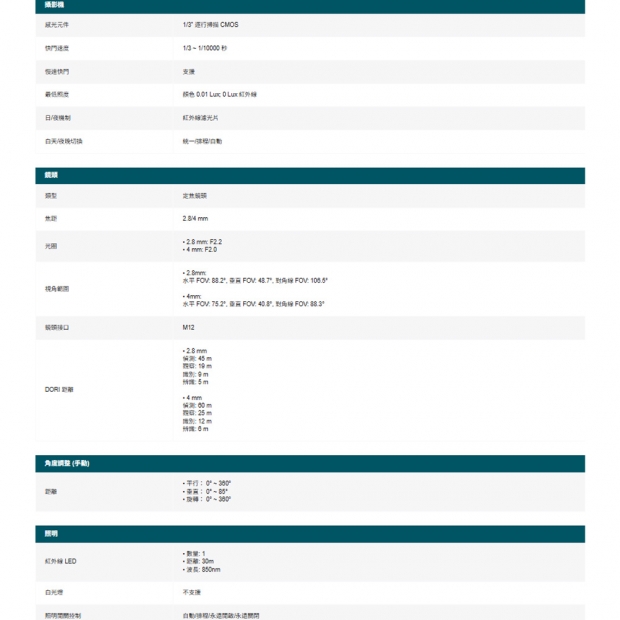
Task: Click the 1/3" 逐行掃描 CMOS value
Action: [x=211, y=23]
